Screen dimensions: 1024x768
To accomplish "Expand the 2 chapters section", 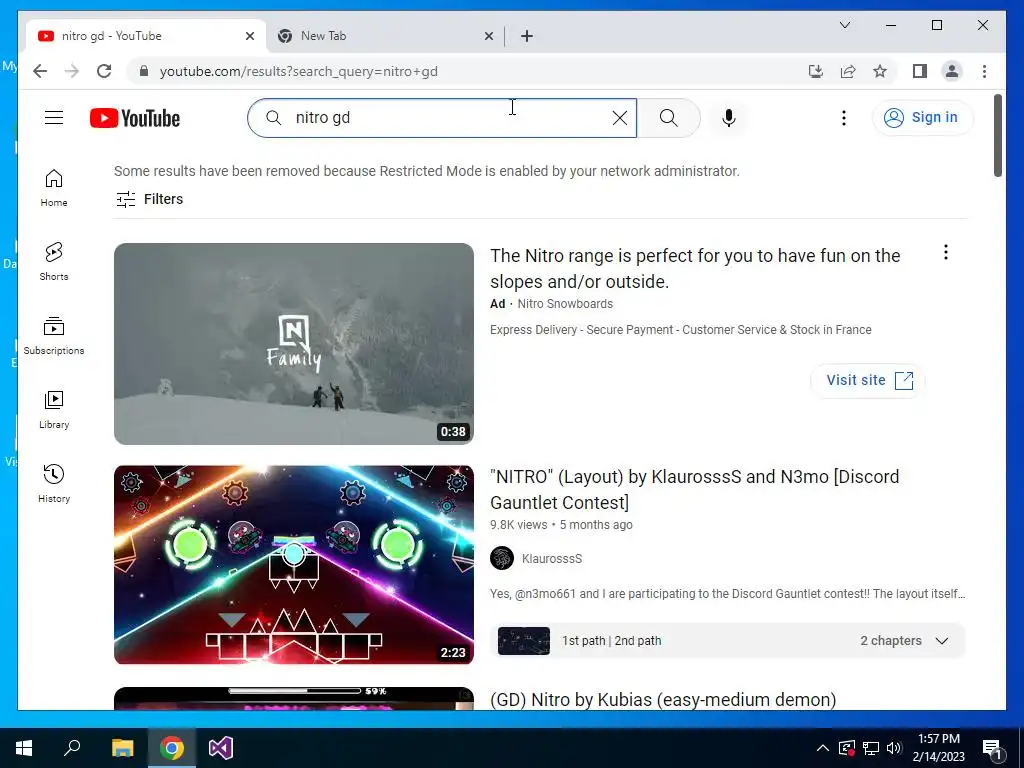I will 904,641.
